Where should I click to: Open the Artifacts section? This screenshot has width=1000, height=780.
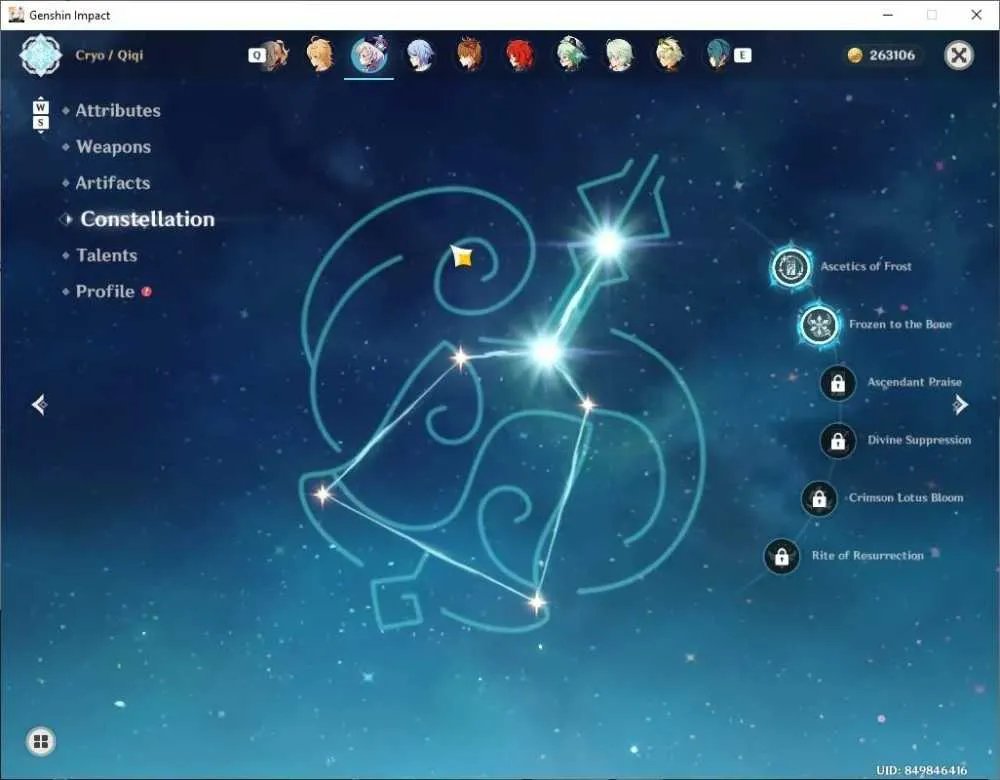pyautogui.click(x=113, y=183)
